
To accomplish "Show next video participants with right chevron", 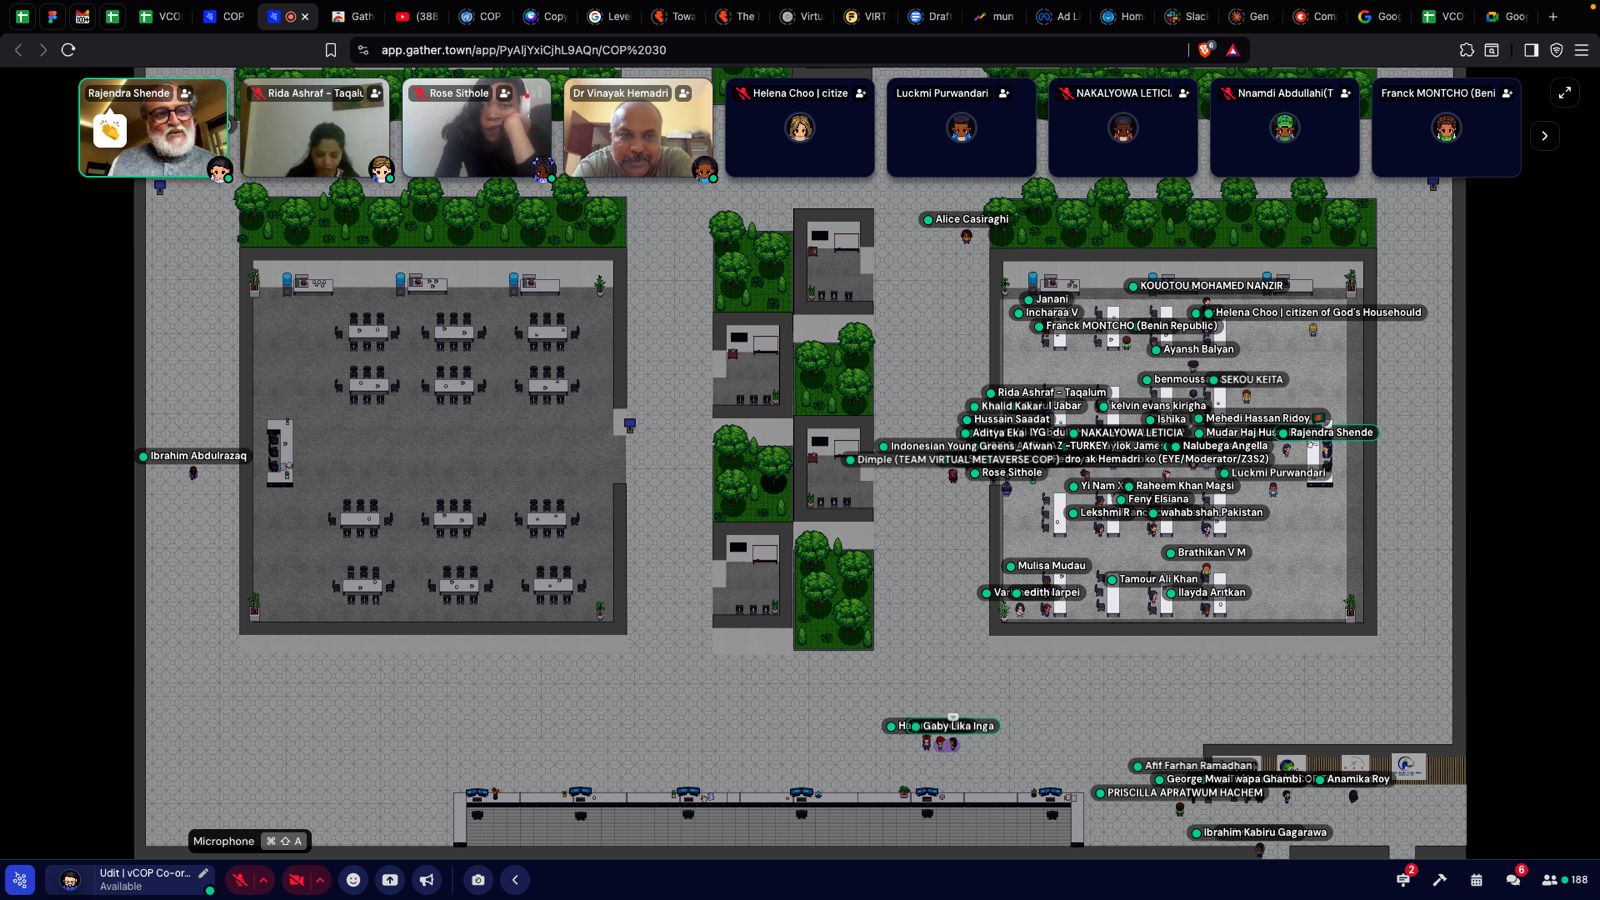I will point(1544,136).
